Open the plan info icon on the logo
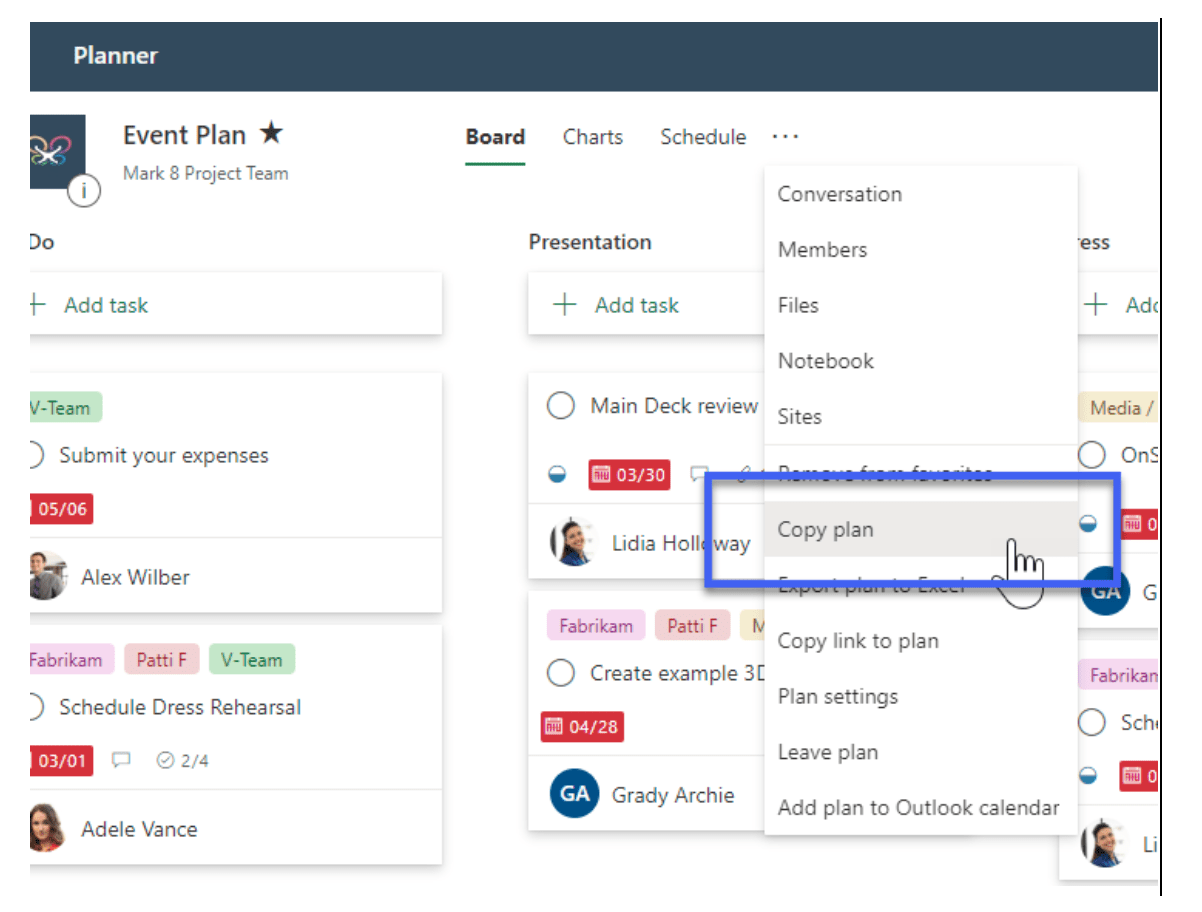Viewport: 1202px width, 912px height. pyautogui.click(x=84, y=189)
